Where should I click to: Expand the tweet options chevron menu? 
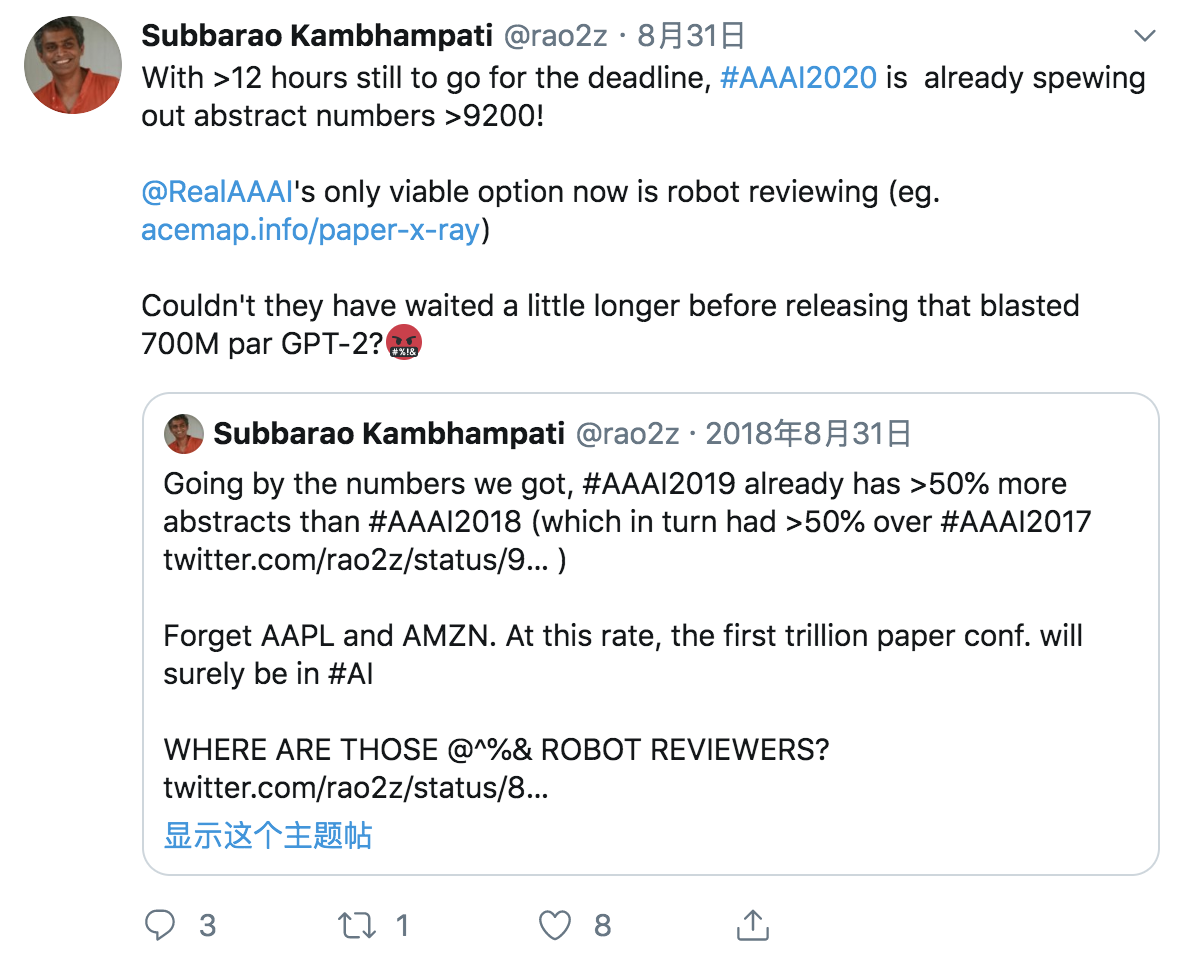pos(1144,37)
